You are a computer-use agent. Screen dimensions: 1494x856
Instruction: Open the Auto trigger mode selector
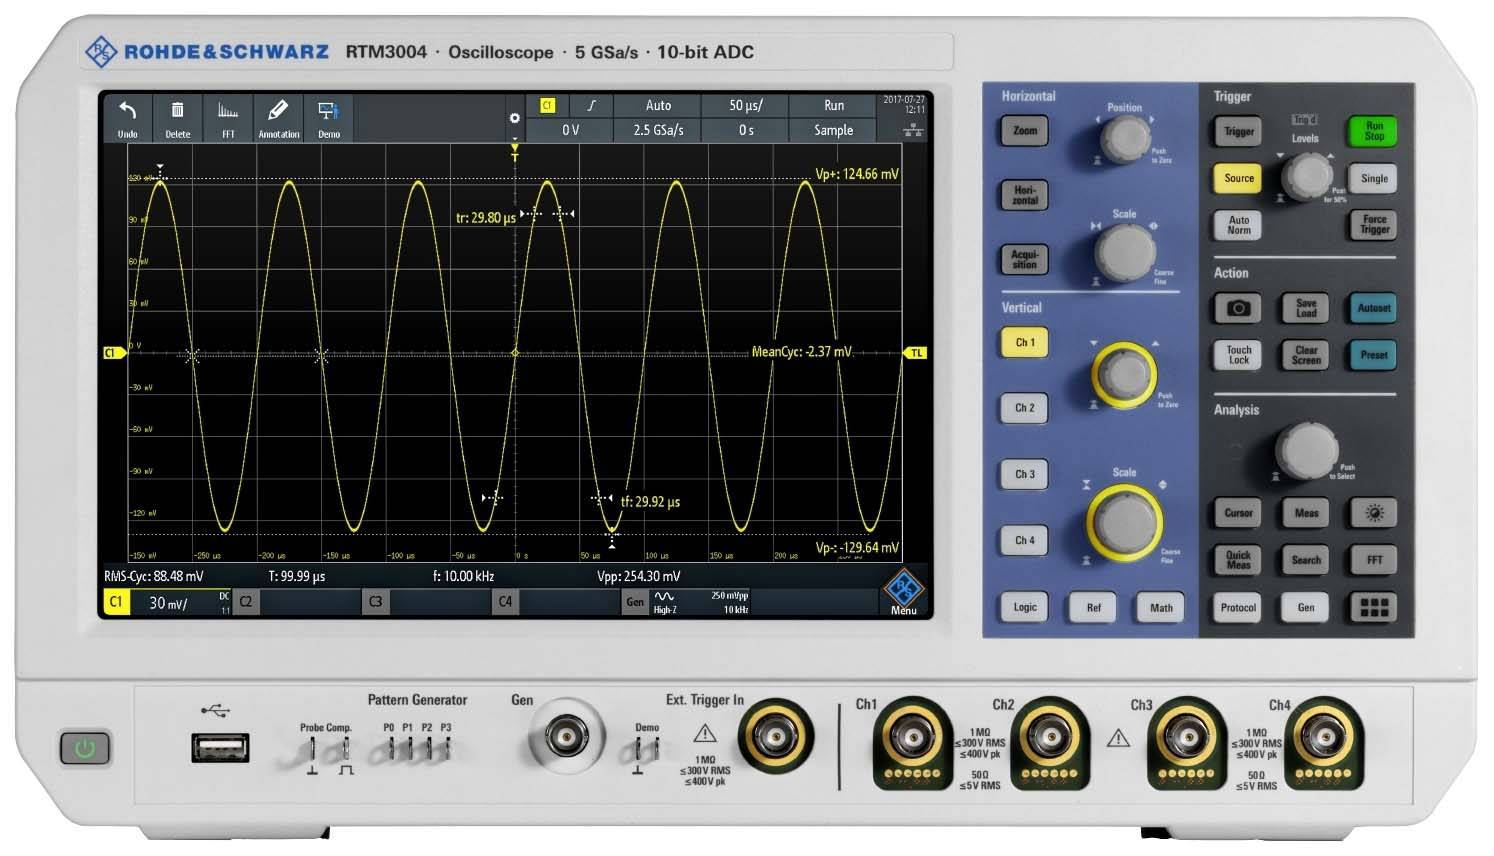click(658, 105)
